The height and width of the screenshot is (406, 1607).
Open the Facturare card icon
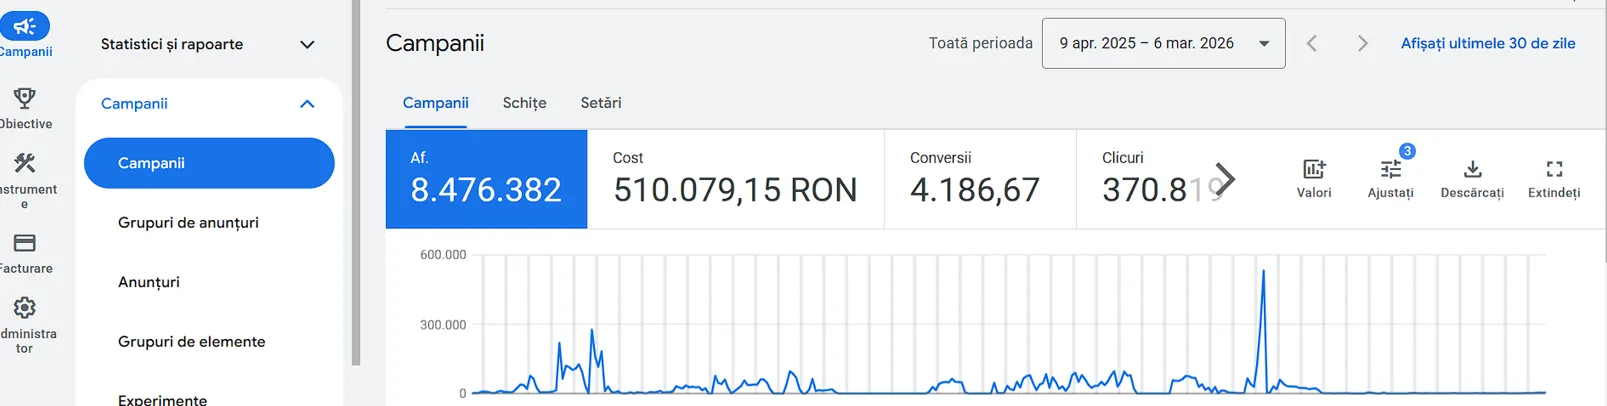[25, 243]
